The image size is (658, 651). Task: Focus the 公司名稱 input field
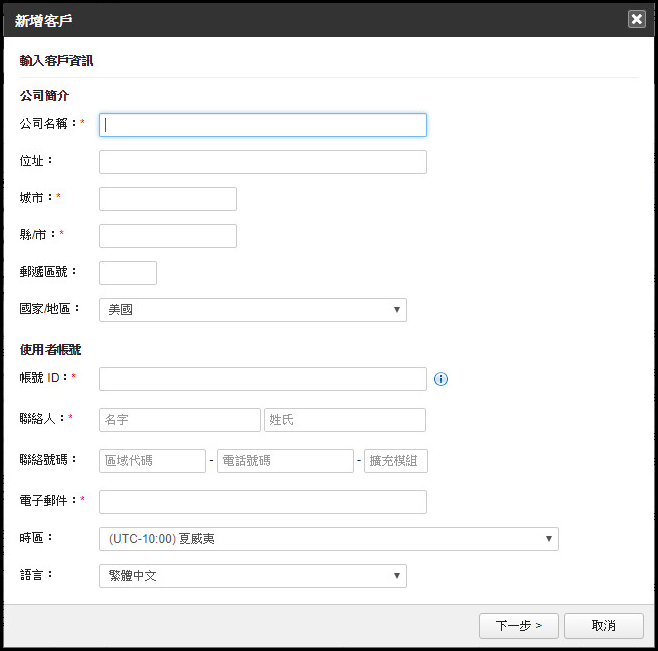263,125
